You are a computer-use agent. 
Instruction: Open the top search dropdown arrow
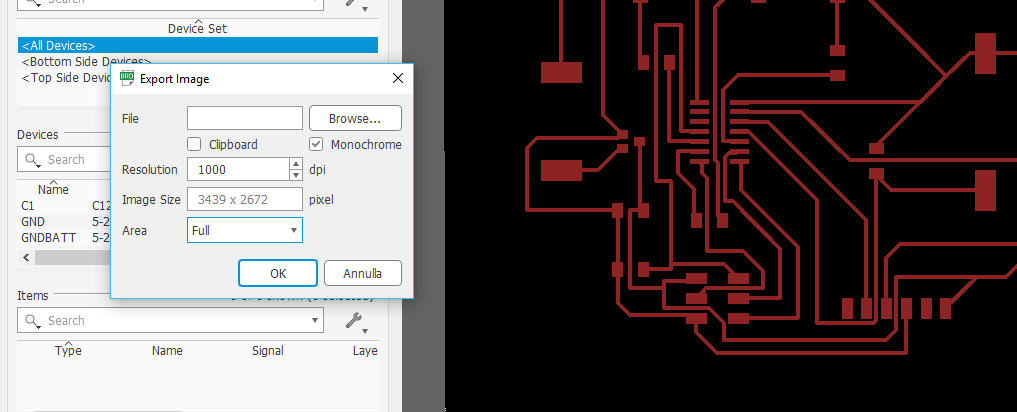tap(315, 2)
